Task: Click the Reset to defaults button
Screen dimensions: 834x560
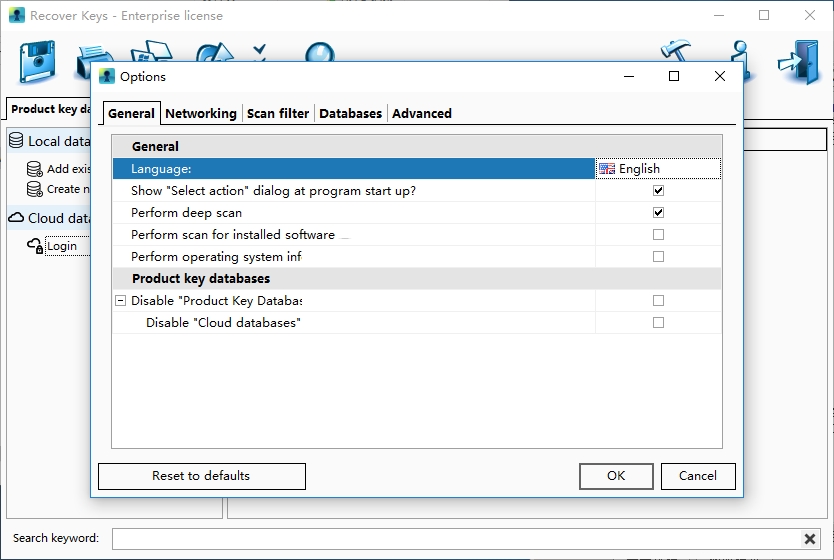Action: coord(202,476)
